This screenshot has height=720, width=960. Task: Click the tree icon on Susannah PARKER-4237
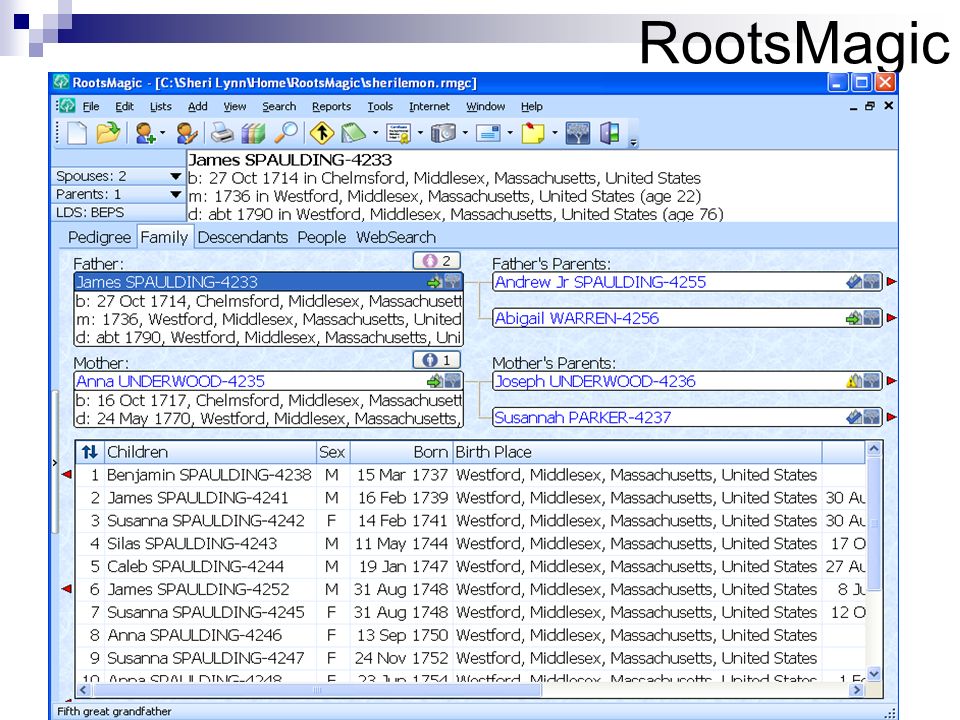pyautogui.click(x=872, y=418)
